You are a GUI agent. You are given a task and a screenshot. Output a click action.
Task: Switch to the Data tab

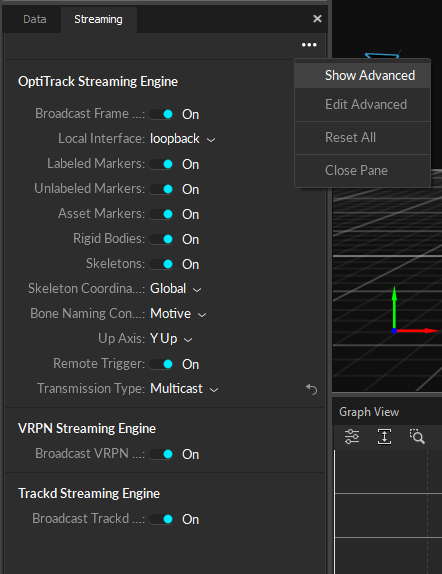coord(34,19)
